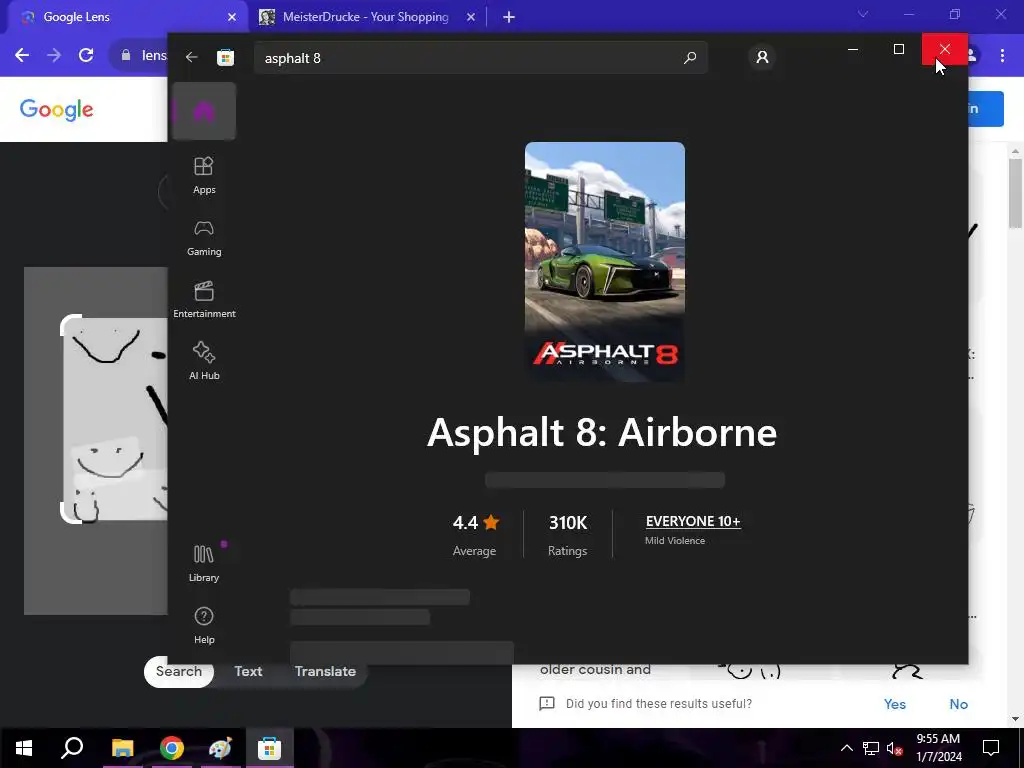Screen dimensions: 1024x768
Task: Select the Text mode in Google Lens
Action: point(248,671)
